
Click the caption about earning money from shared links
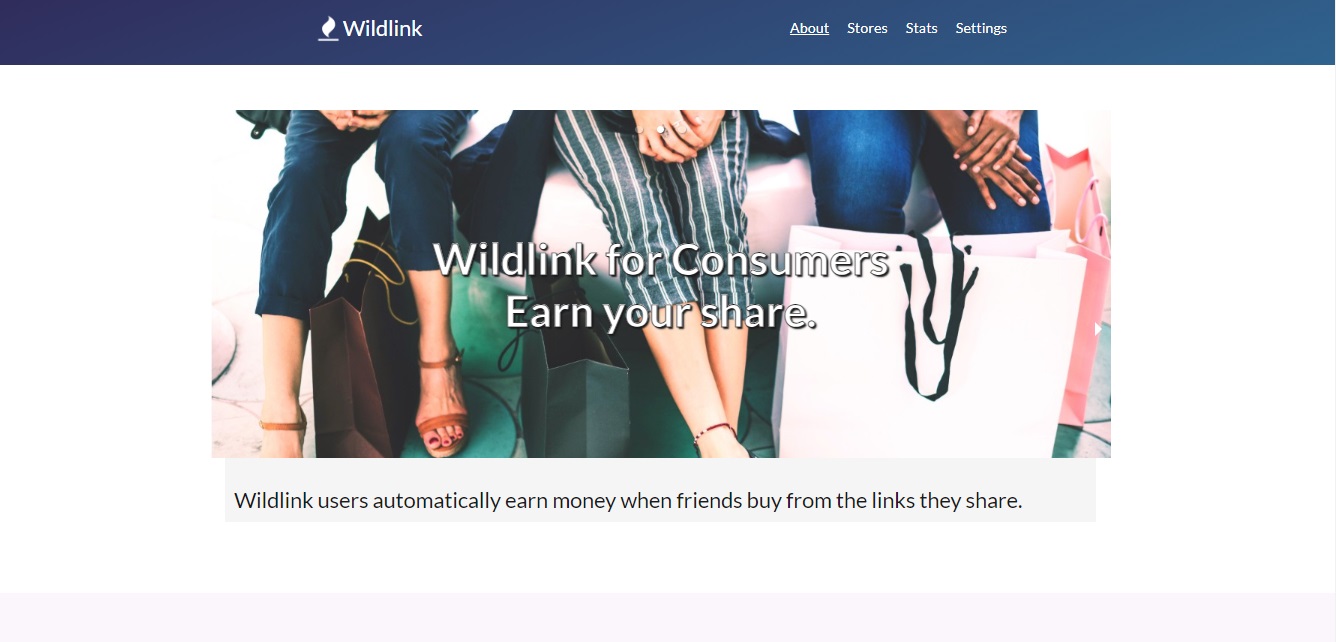tap(628, 500)
